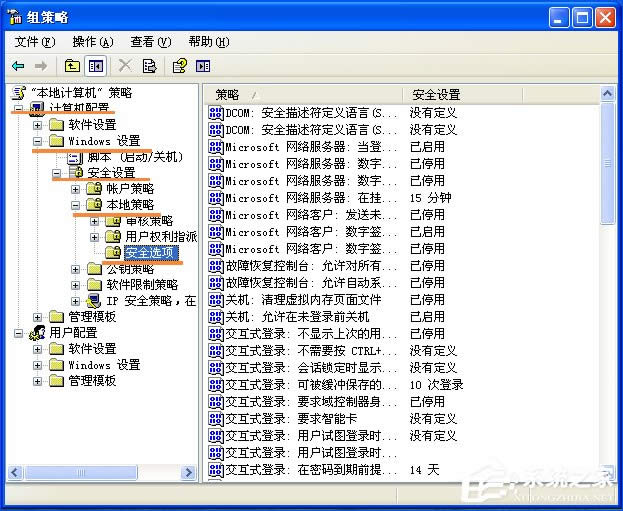Click the Back arrow in the toolbar
This screenshot has width=623, height=511.
tap(18, 66)
